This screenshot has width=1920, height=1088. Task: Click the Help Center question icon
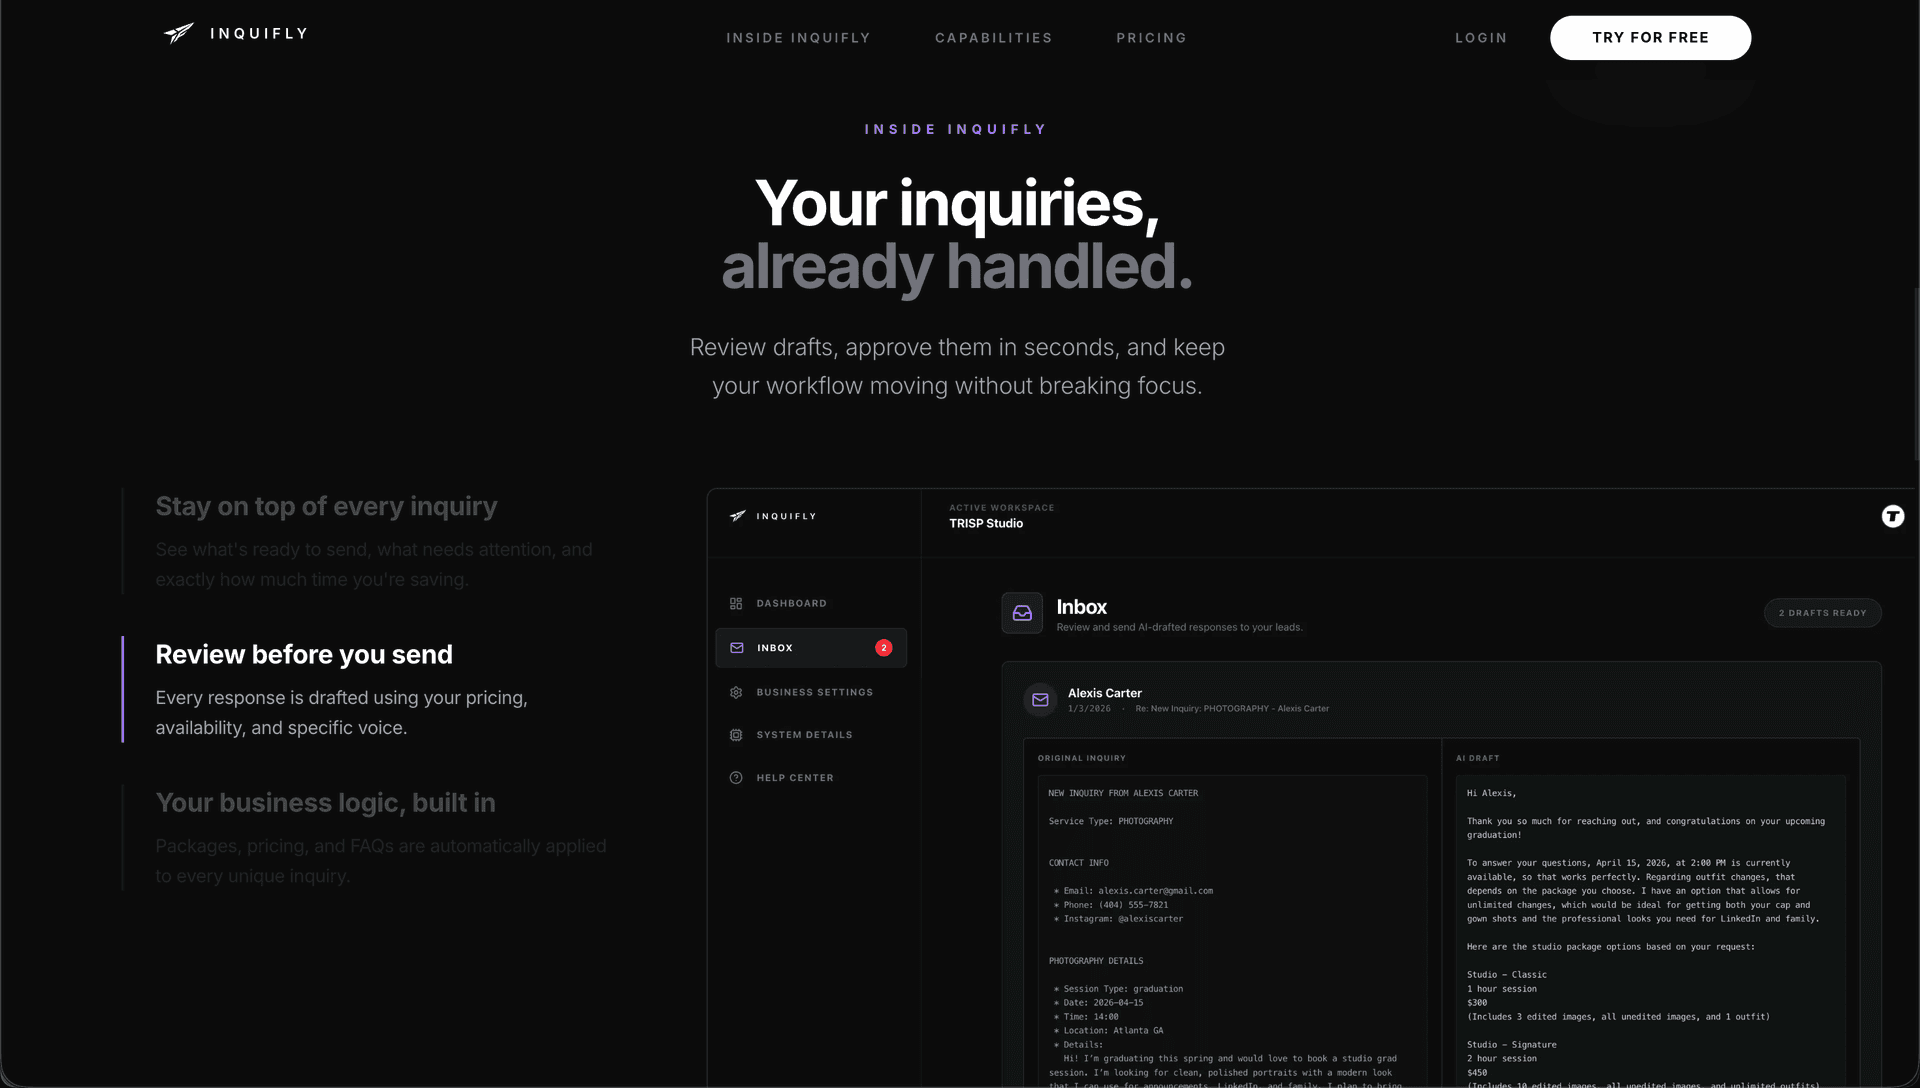pos(736,777)
